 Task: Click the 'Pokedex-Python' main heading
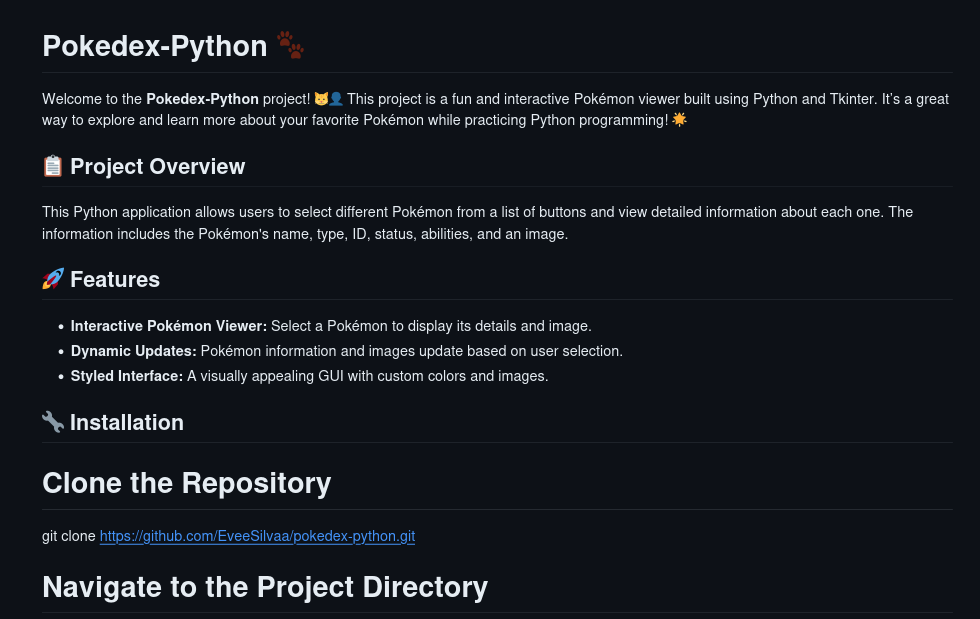tap(155, 46)
